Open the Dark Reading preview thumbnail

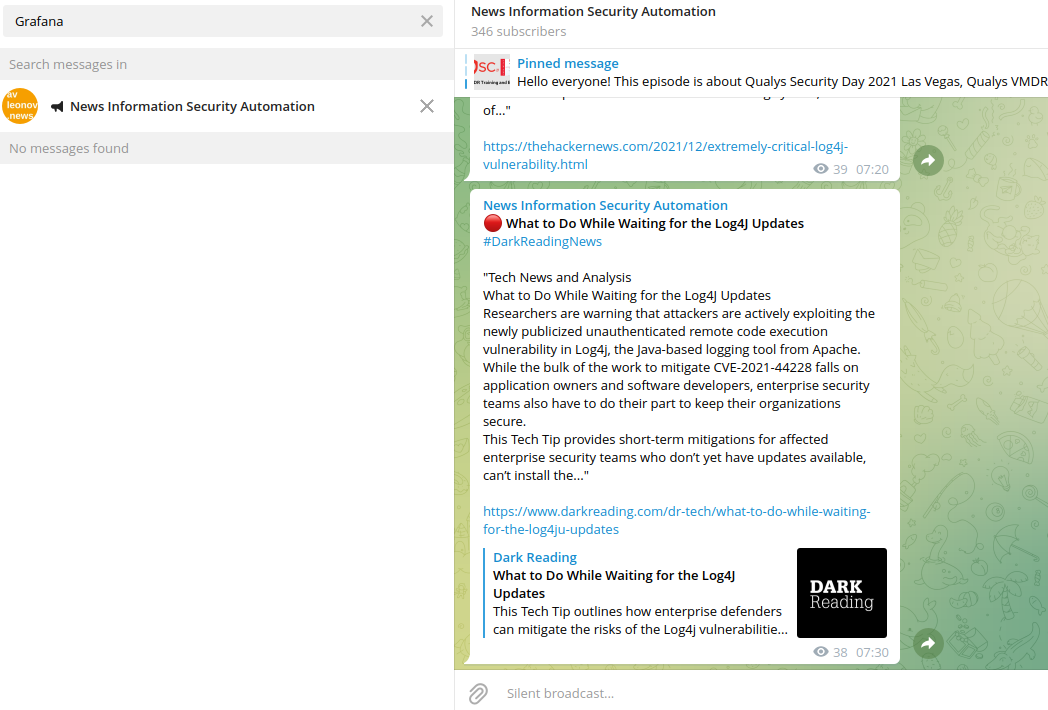(x=841, y=593)
